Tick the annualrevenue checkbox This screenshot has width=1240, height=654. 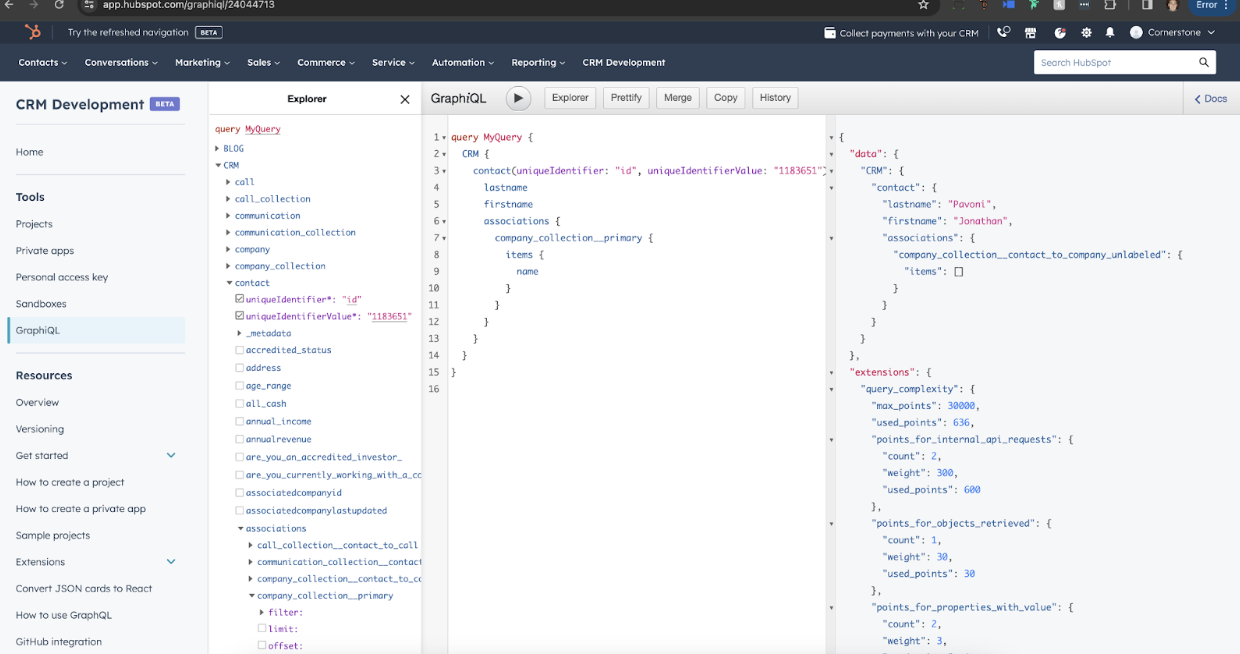(x=240, y=439)
